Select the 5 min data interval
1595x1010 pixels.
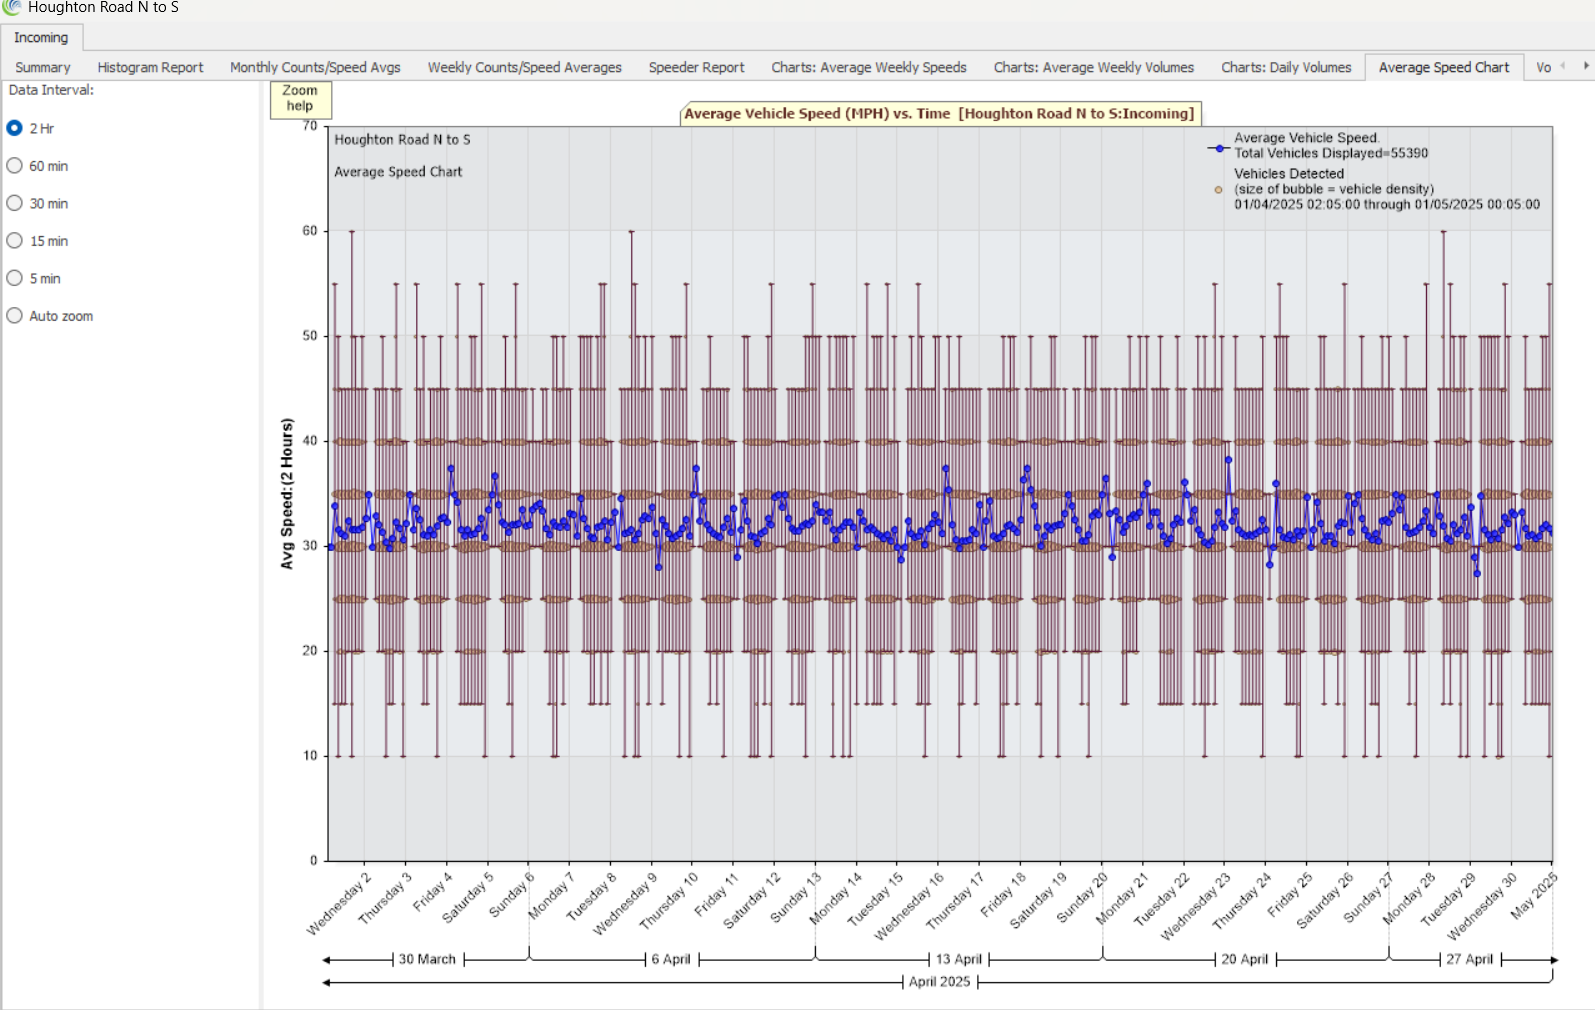[15, 278]
